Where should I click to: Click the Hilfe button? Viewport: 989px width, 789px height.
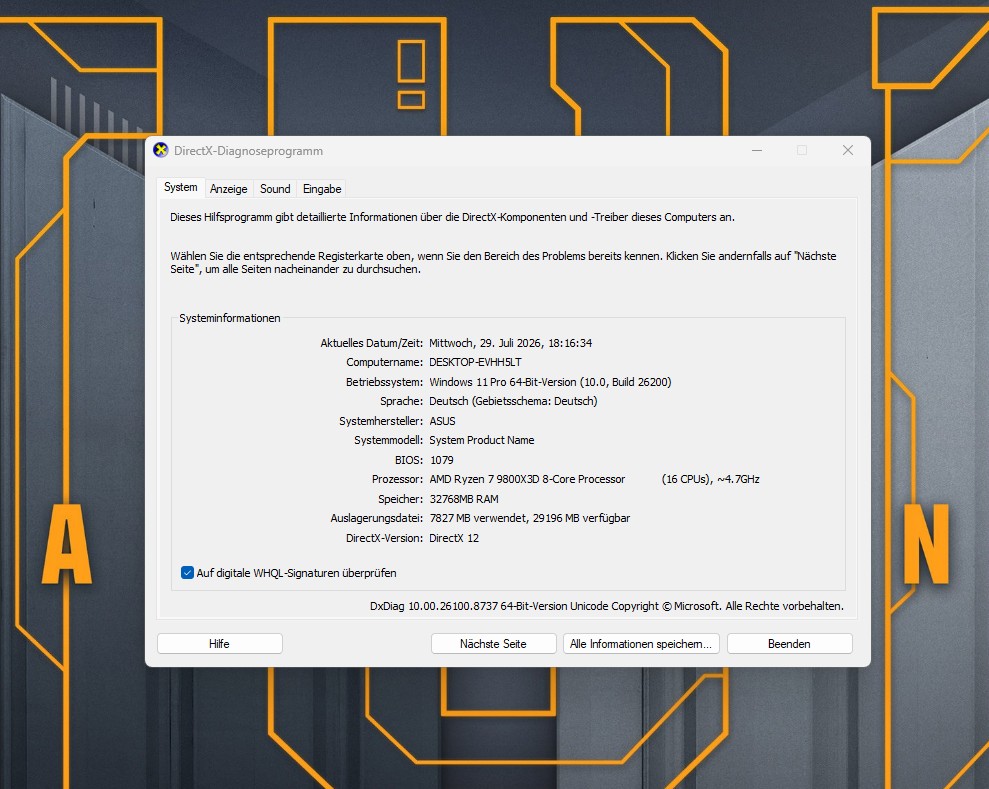(219, 644)
